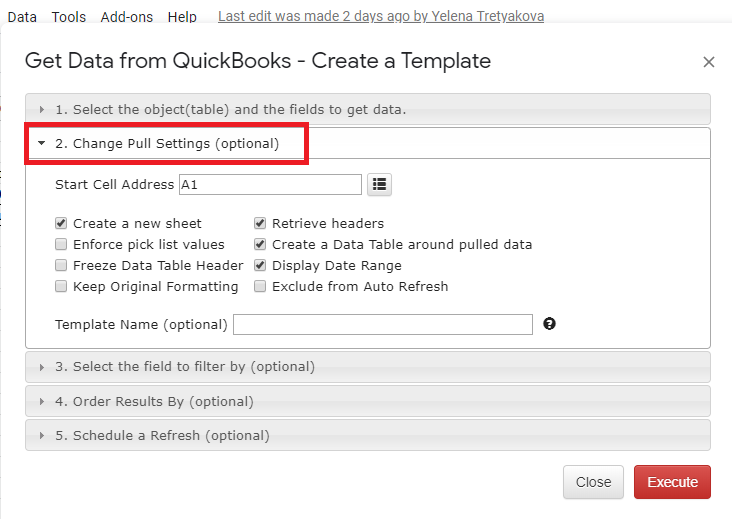Expand the Schedule a Refresh section
This screenshot has height=519, width=732.
[x=368, y=435]
